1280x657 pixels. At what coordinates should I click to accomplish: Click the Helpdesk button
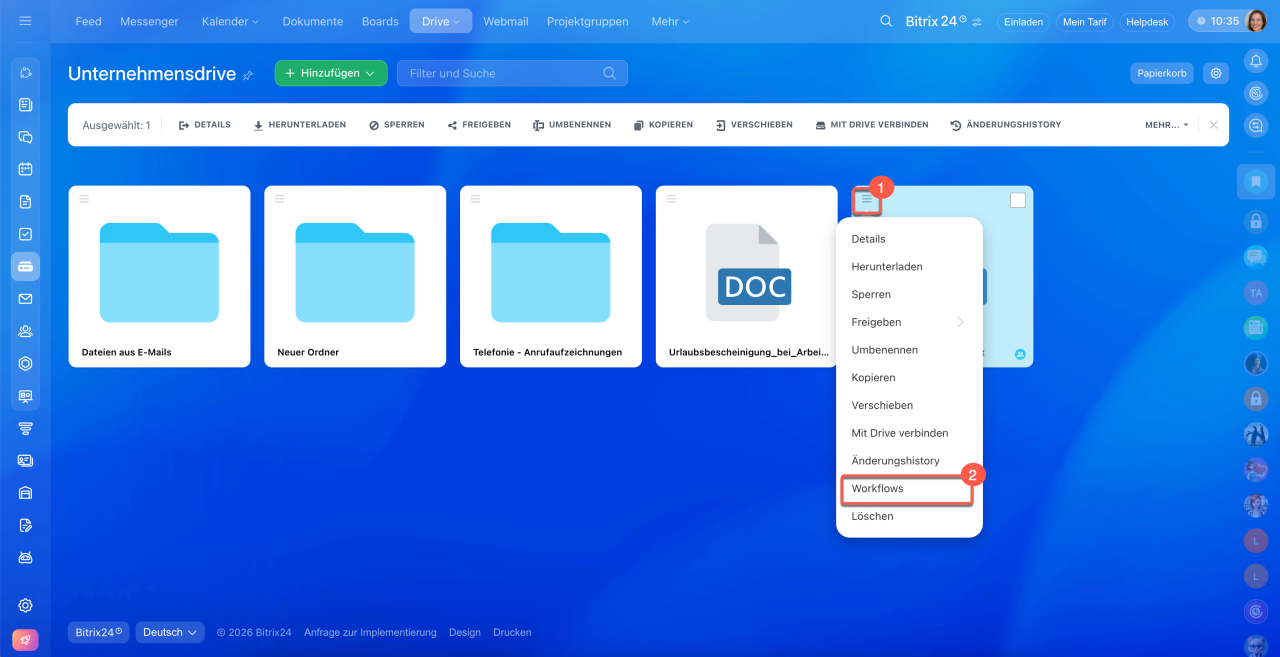click(x=1146, y=21)
